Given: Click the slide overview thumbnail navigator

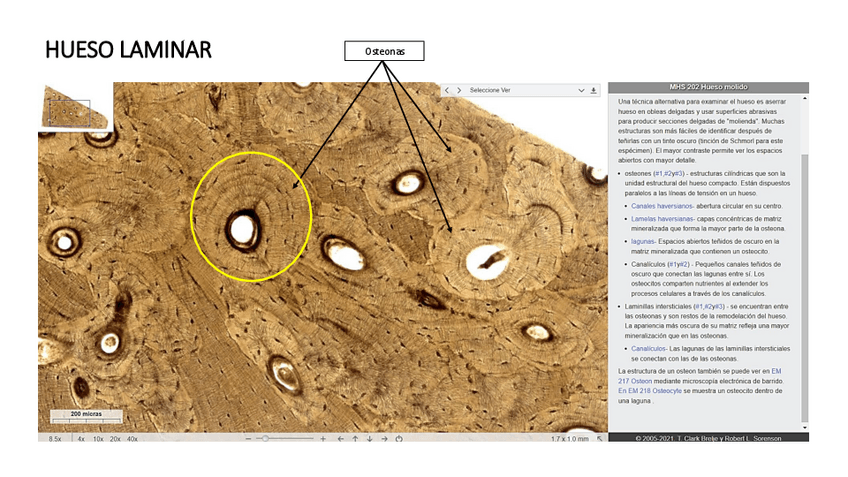Looking at the screenshot, I should tap(75, 106).
